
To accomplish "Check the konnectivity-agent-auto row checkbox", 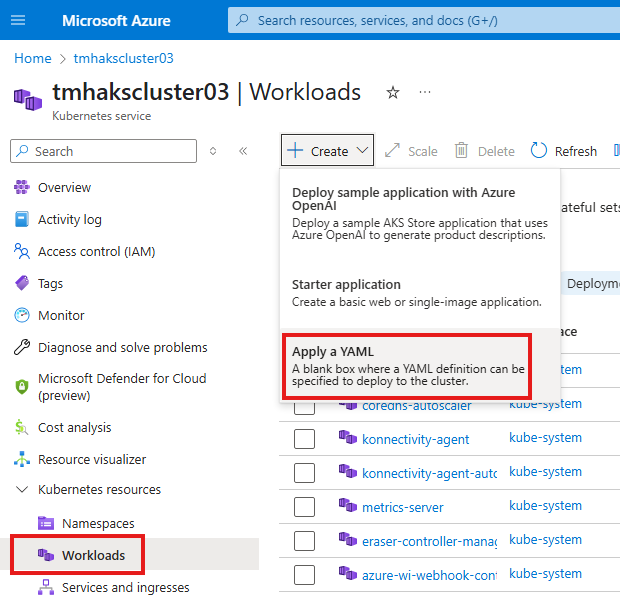I will pos(304,473).
